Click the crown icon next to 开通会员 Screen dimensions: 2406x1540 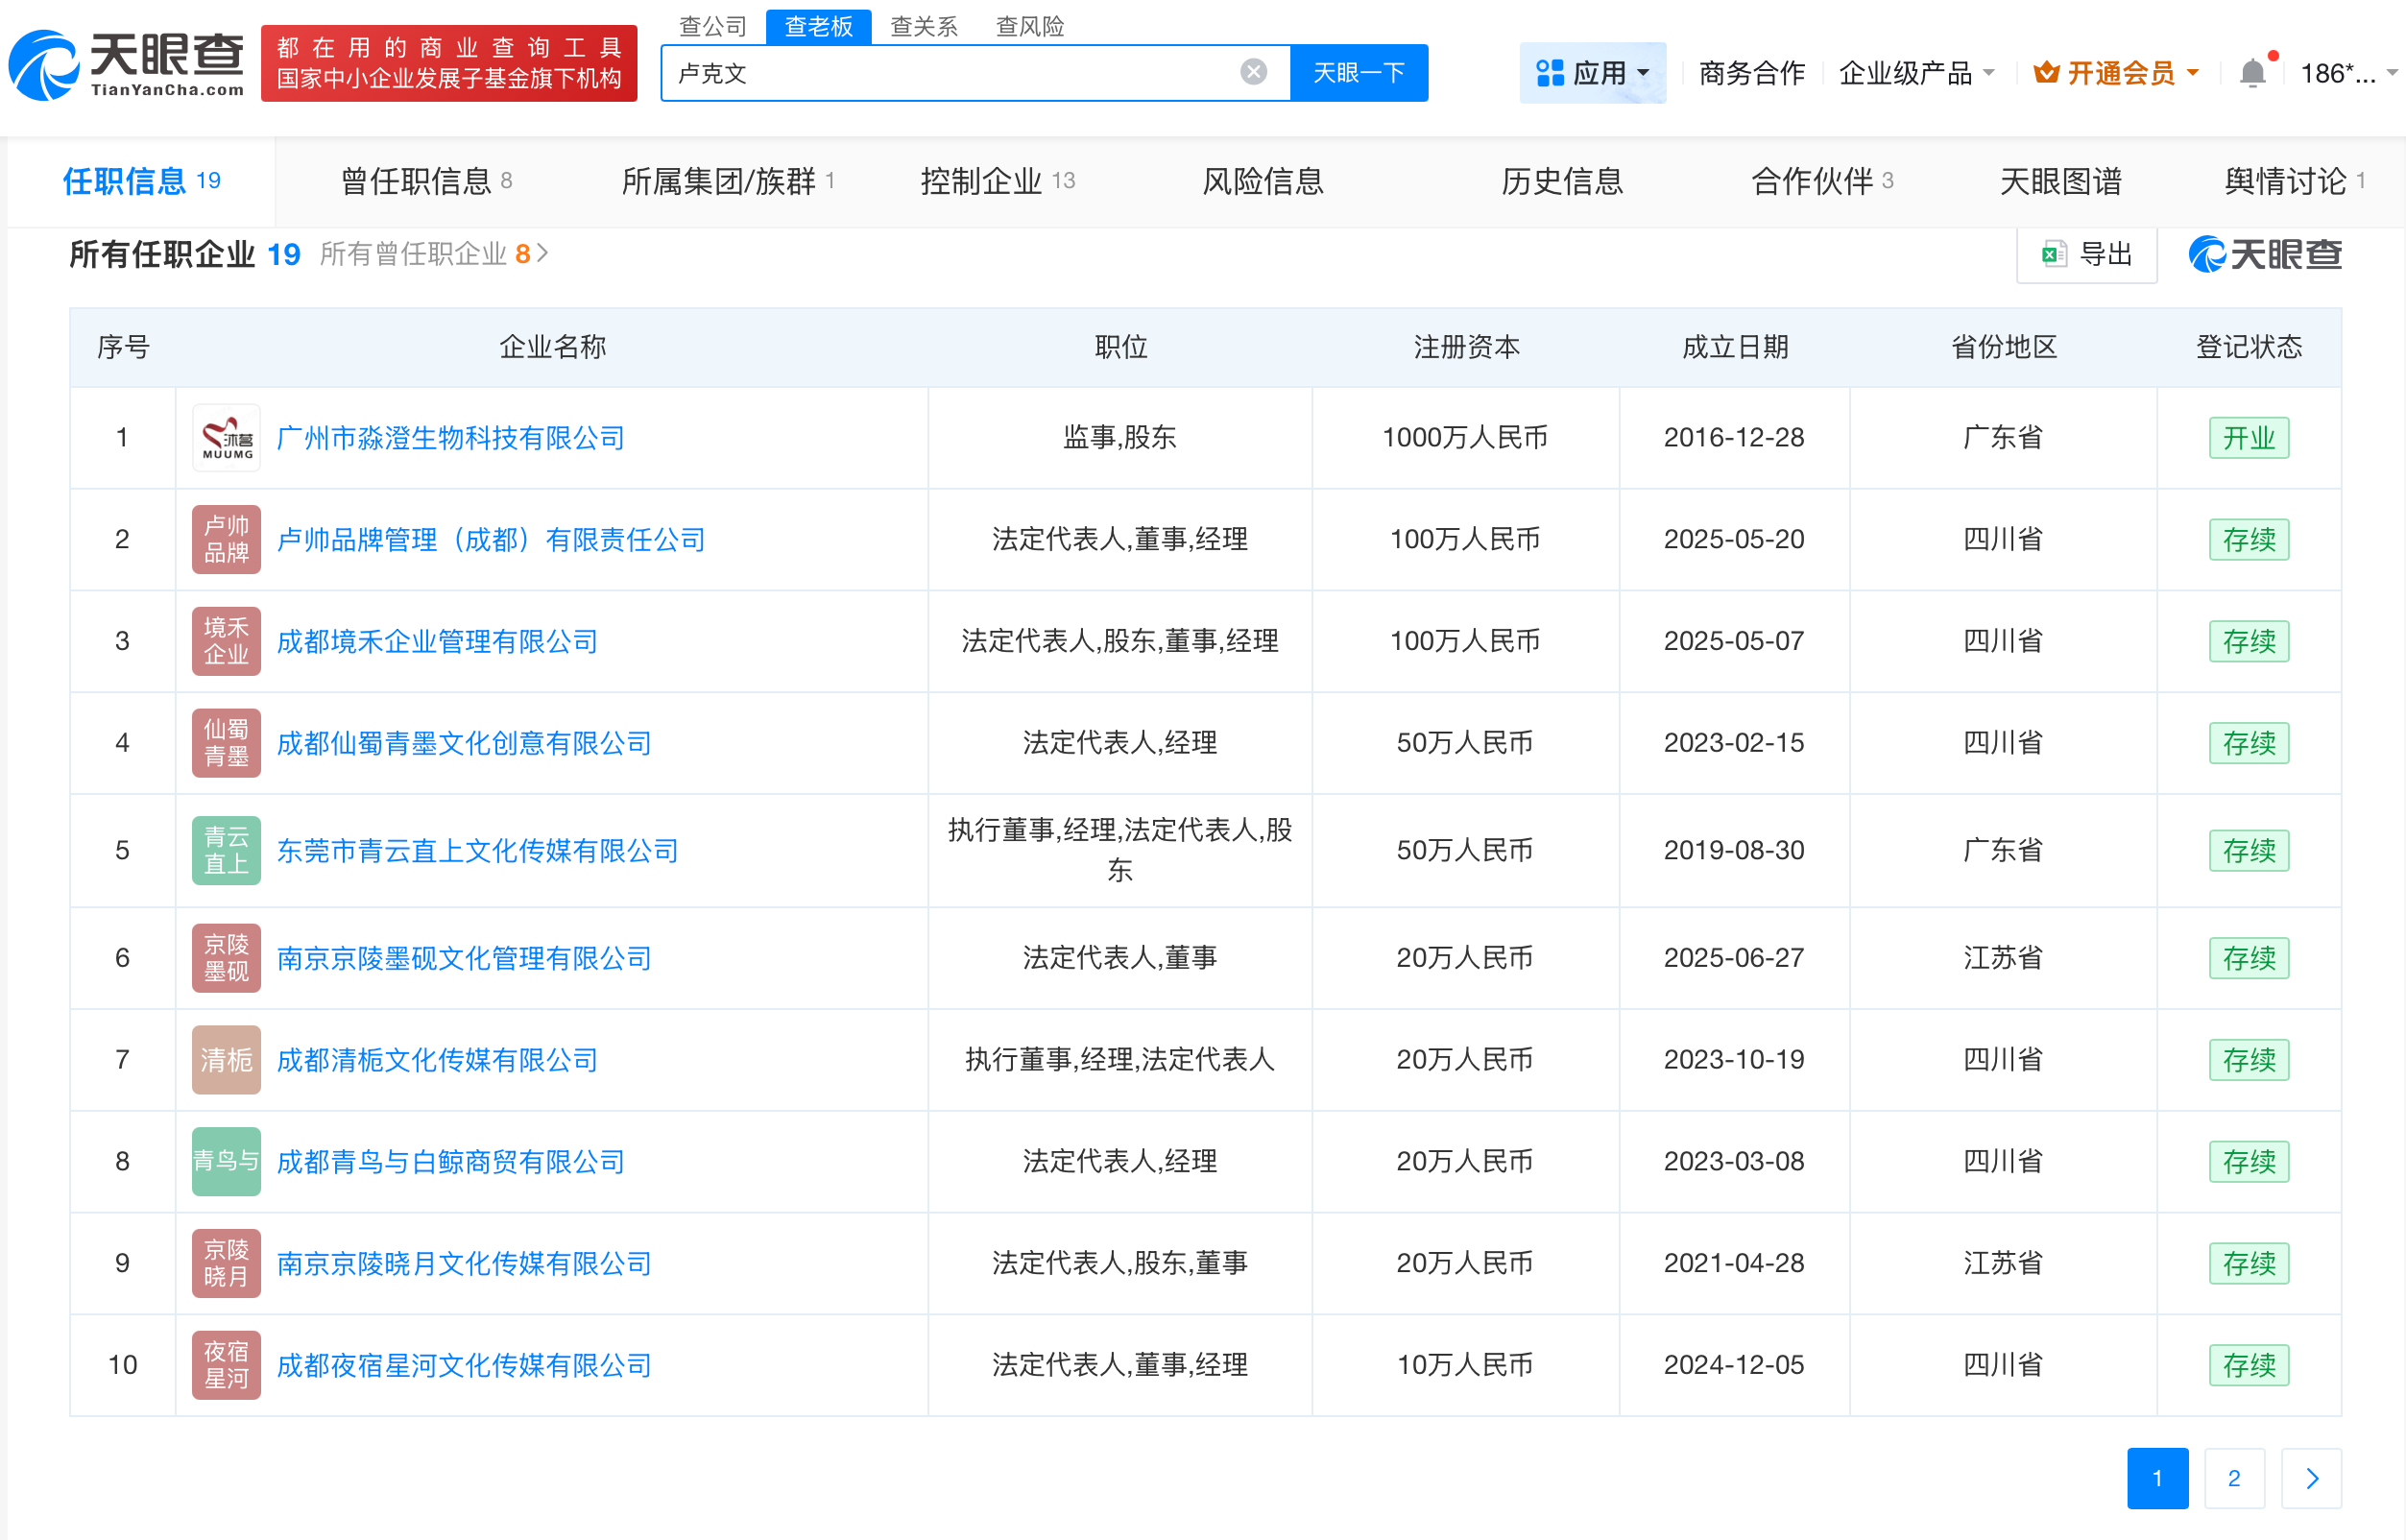2047,72
